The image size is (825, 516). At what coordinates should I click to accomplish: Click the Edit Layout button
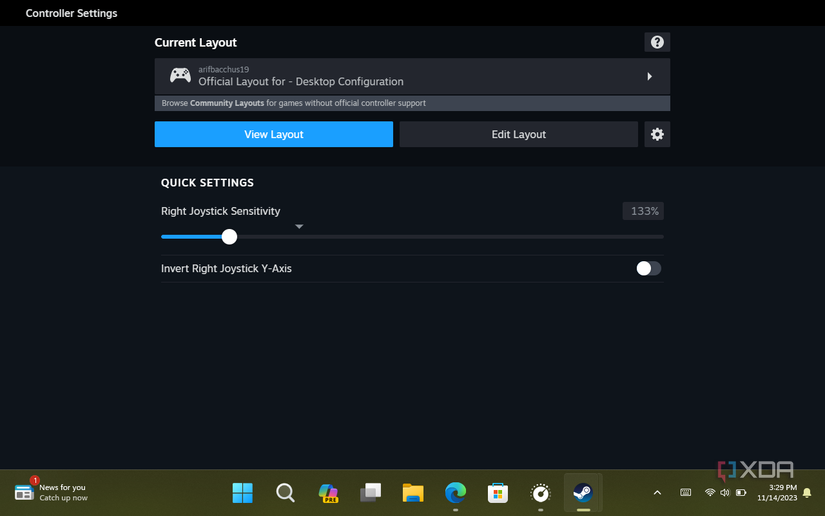[518, 134]
